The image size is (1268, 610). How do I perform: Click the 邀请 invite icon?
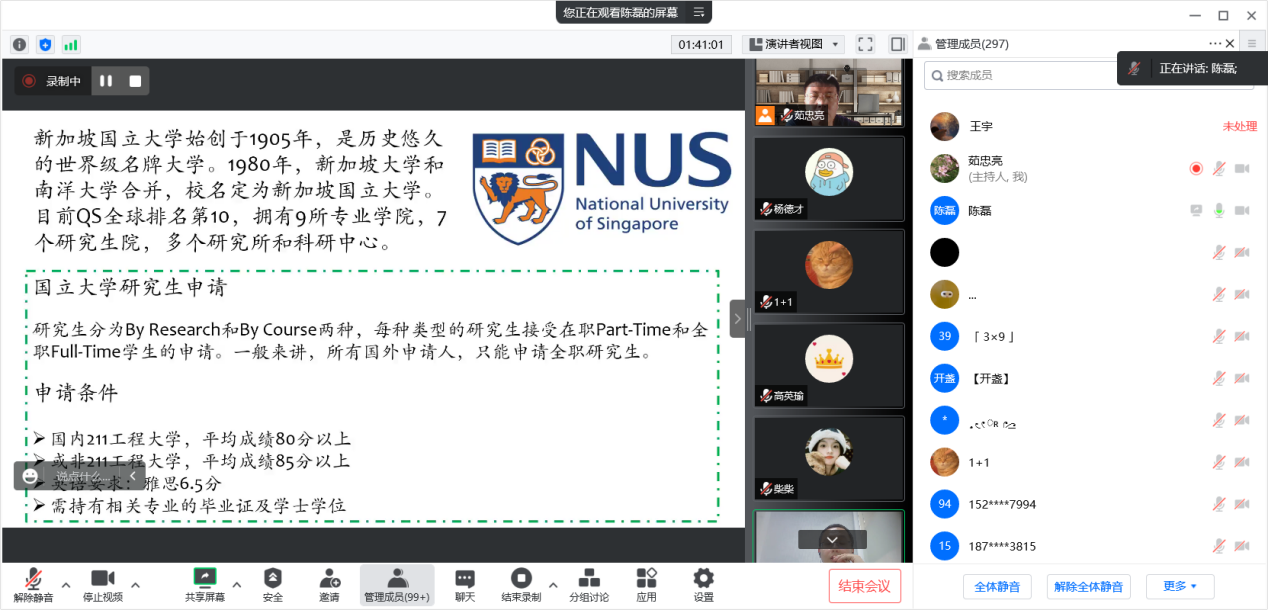click(x=329, y=584)
